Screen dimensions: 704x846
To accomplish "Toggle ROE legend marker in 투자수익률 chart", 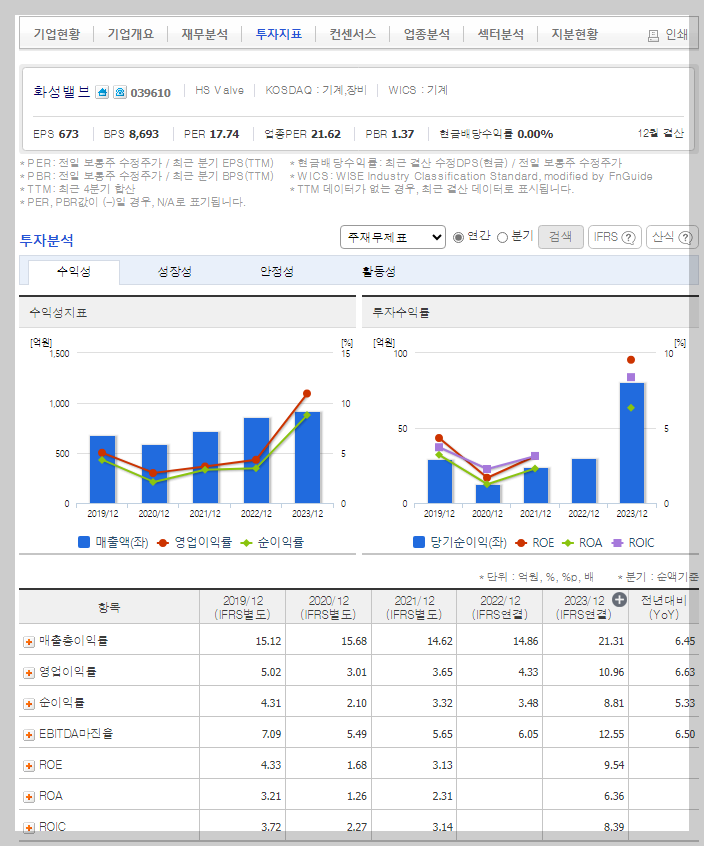I will (x=521, y=543).
